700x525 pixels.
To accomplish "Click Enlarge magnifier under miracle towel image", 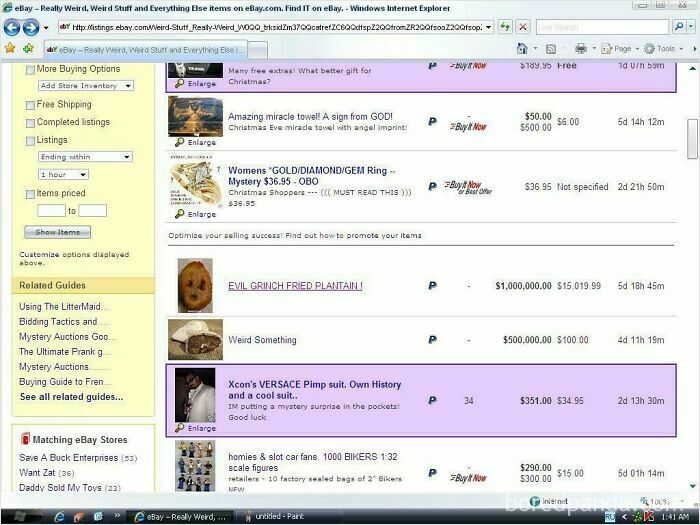I will tap(179, 142).
